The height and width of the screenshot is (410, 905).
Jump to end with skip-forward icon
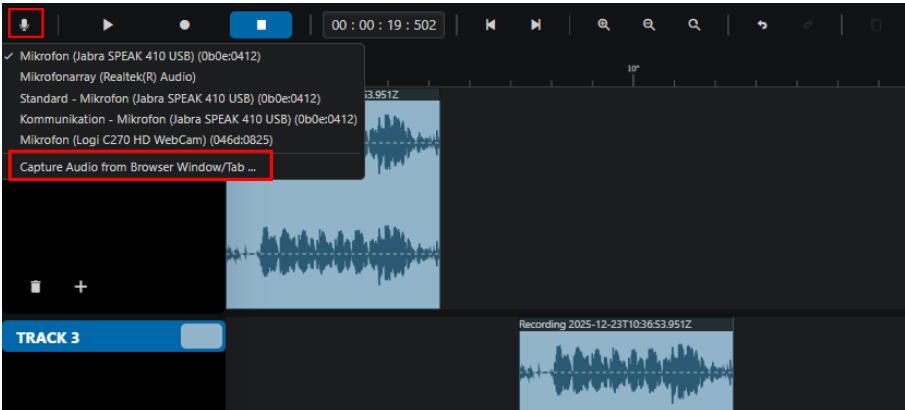coord(536,25)
